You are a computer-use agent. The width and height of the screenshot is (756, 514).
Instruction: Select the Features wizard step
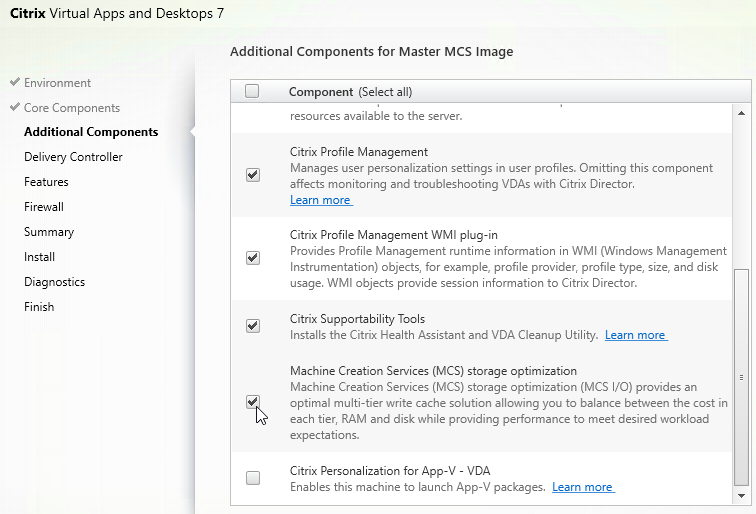46,182
